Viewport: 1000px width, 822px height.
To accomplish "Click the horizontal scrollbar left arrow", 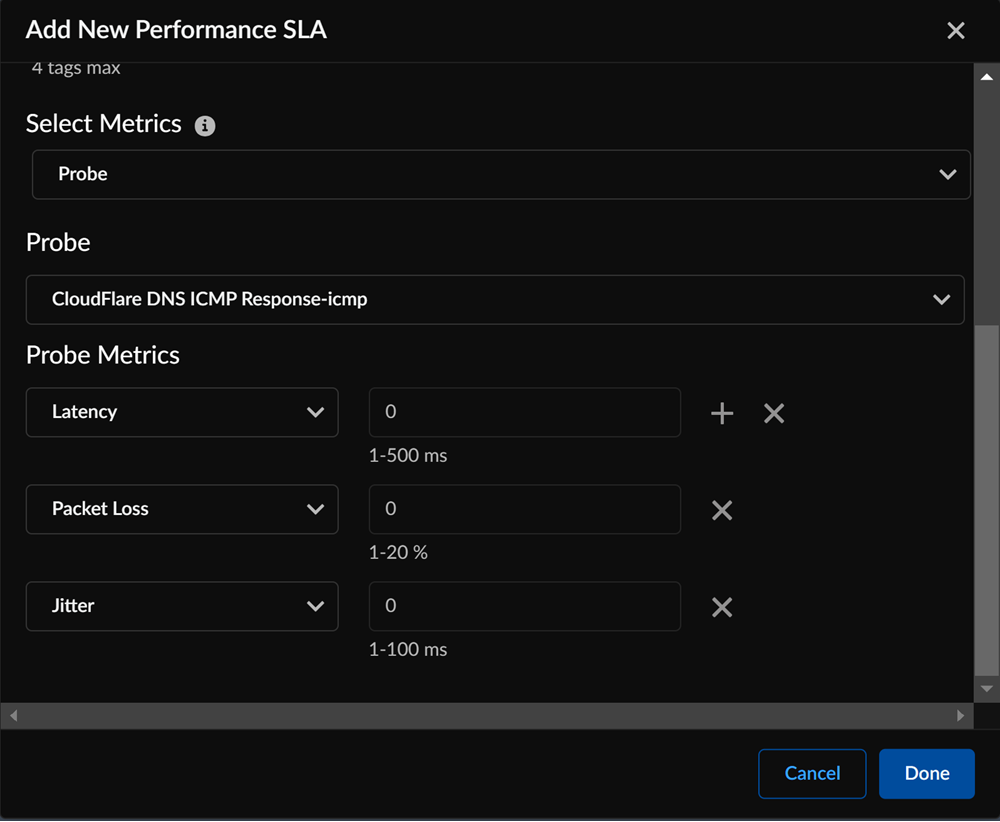I will [13, 716].
